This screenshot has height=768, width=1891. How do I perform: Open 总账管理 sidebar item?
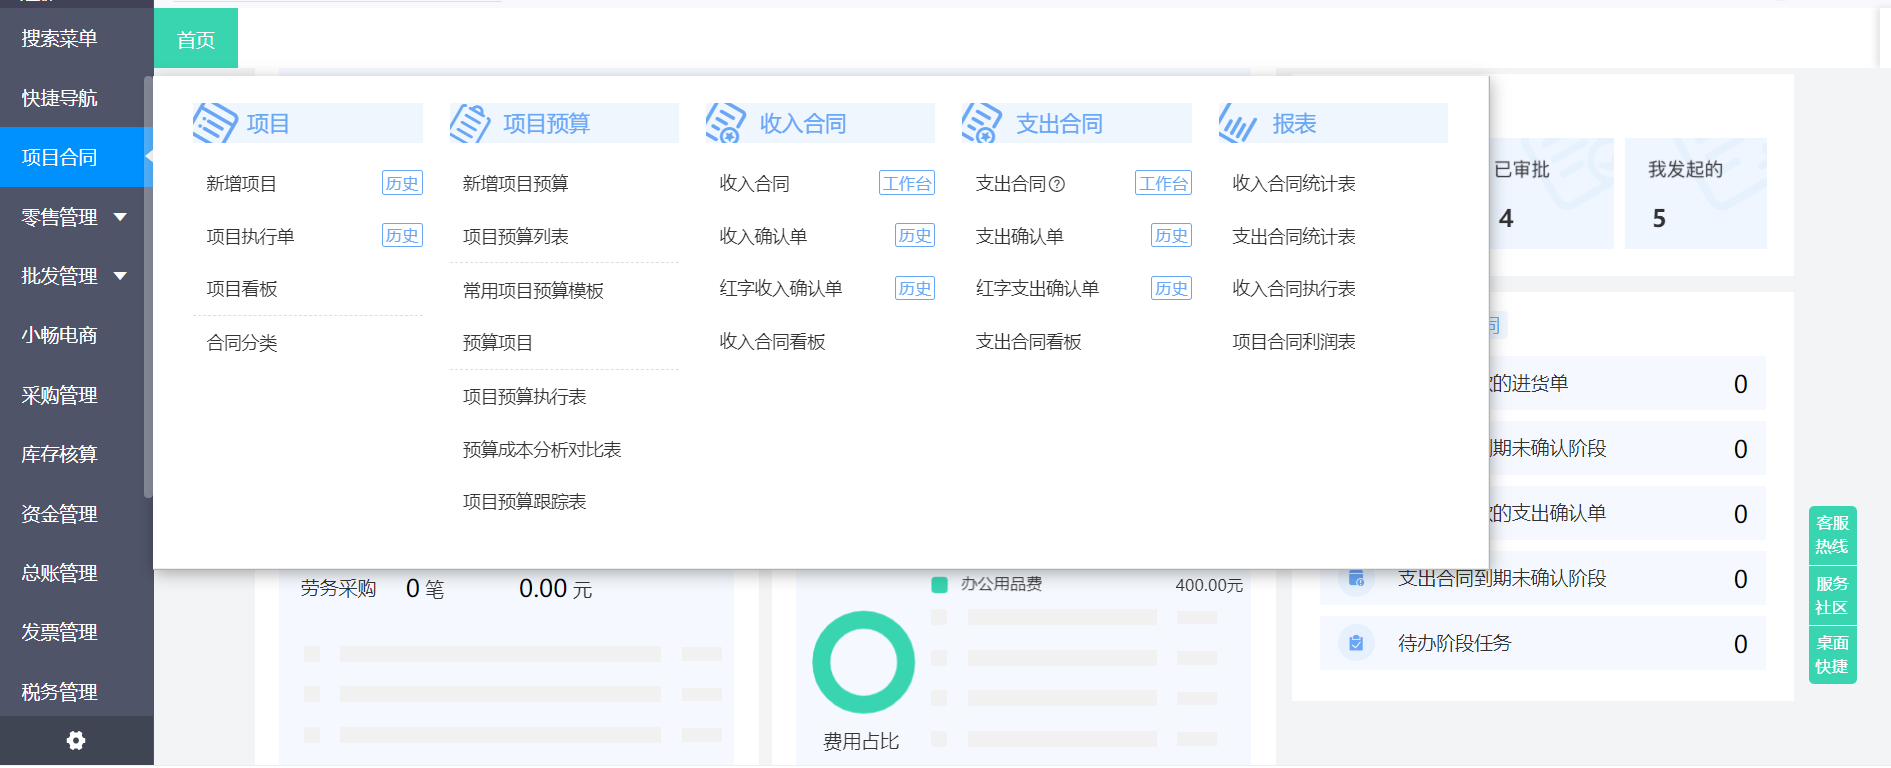[59, 573]
